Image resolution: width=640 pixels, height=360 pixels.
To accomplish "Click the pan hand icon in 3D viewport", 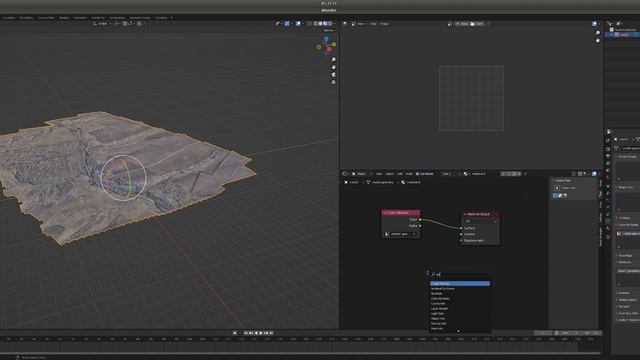I will tap(333, 67).
